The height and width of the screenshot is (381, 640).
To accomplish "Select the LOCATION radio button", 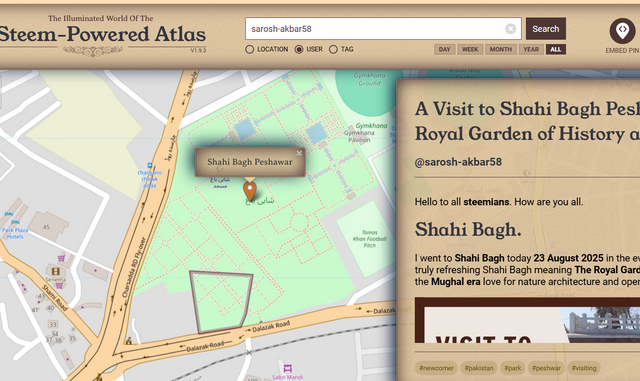I will (249, 49).
